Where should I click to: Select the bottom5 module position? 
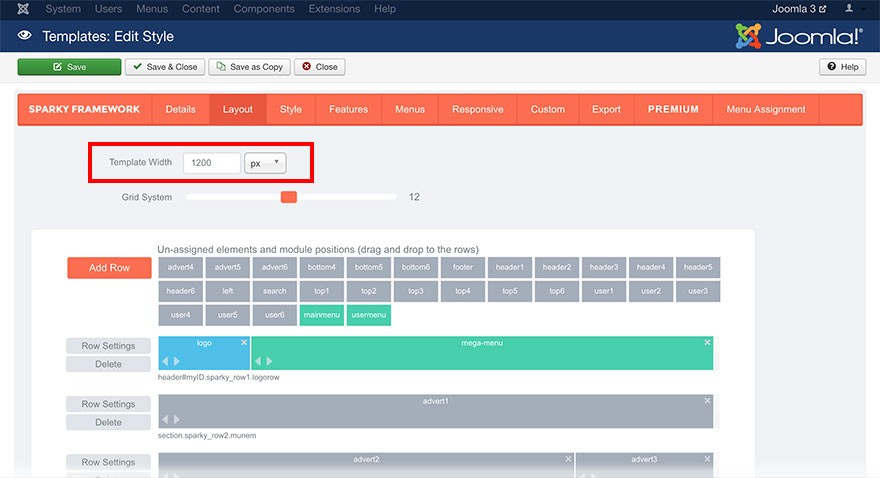click(x=369, y=267)
